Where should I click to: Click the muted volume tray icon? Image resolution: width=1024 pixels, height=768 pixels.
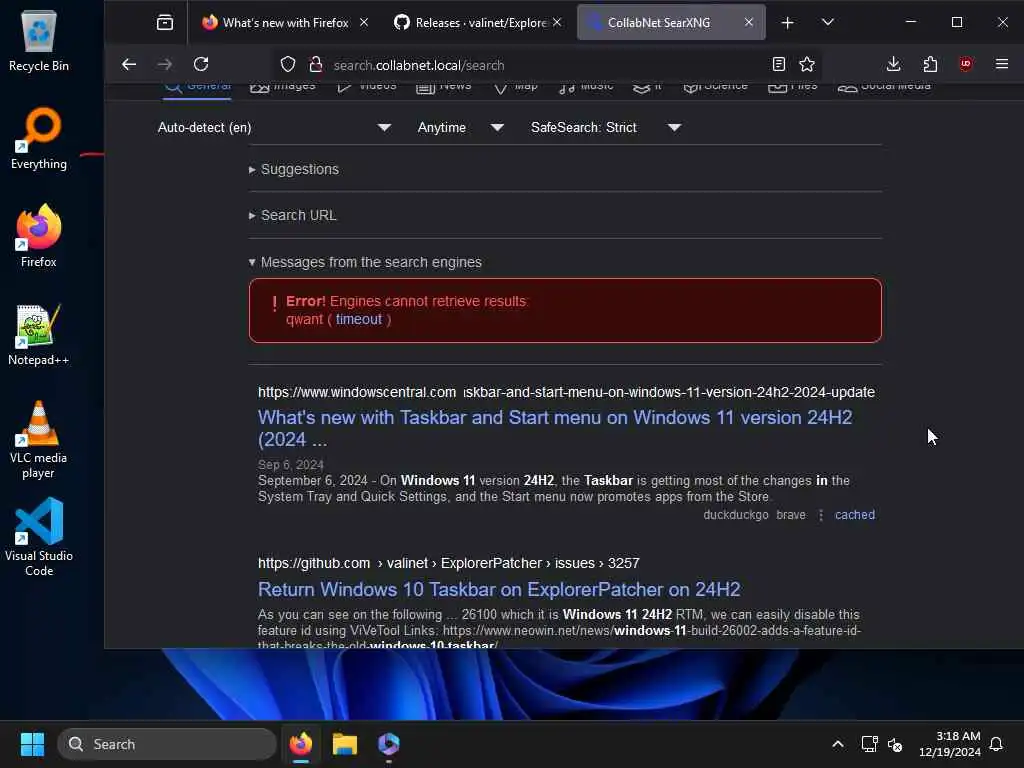(895, 744)
